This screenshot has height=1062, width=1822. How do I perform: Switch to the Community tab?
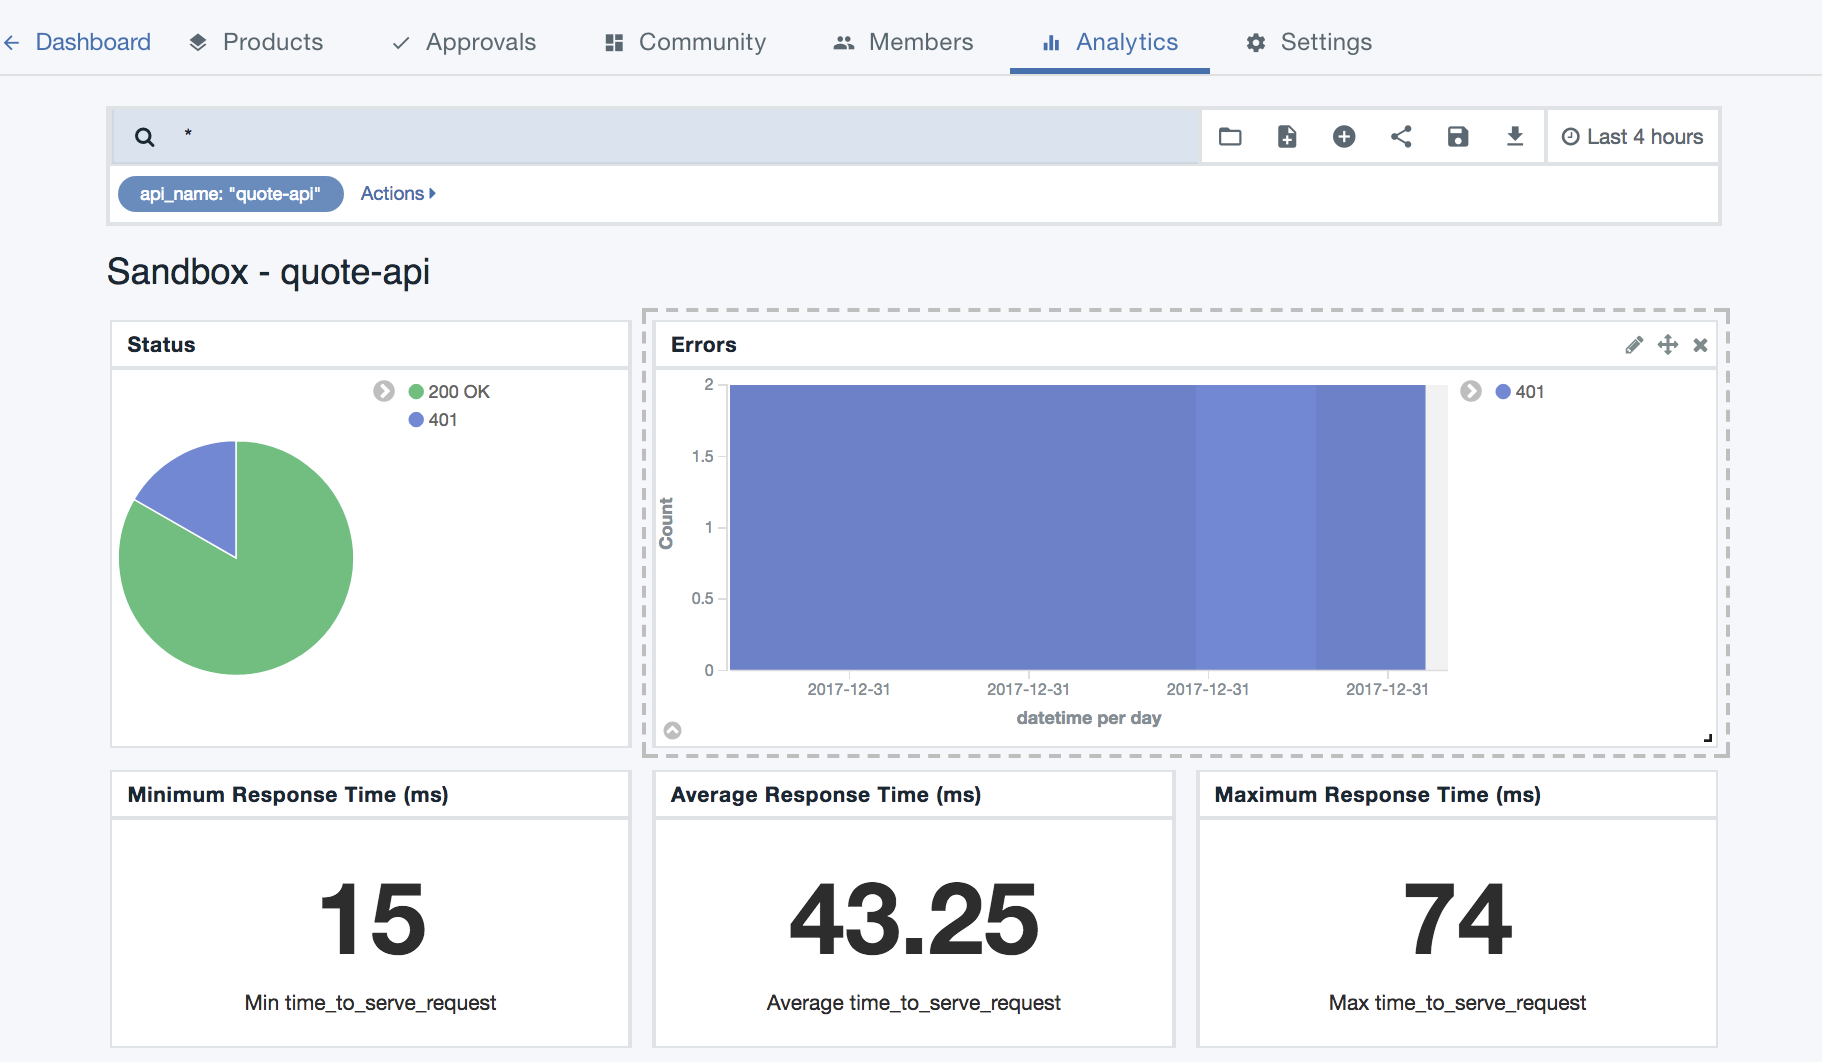coord(685,42)
